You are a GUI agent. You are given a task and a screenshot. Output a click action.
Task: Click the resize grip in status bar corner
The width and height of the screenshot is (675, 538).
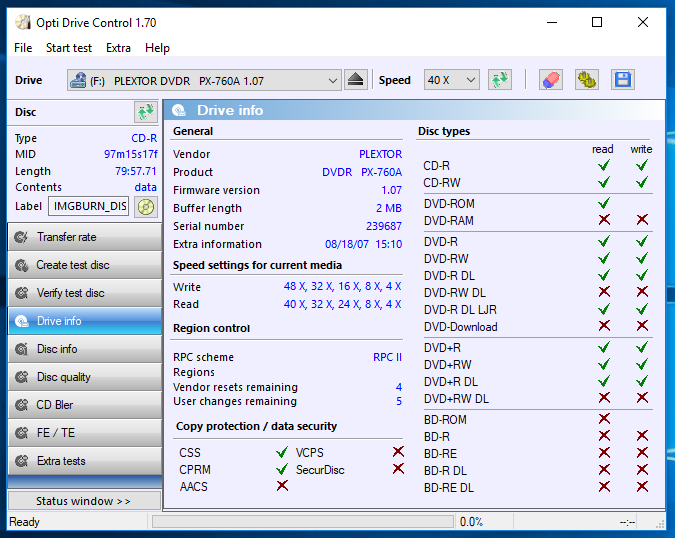(660, 524)
